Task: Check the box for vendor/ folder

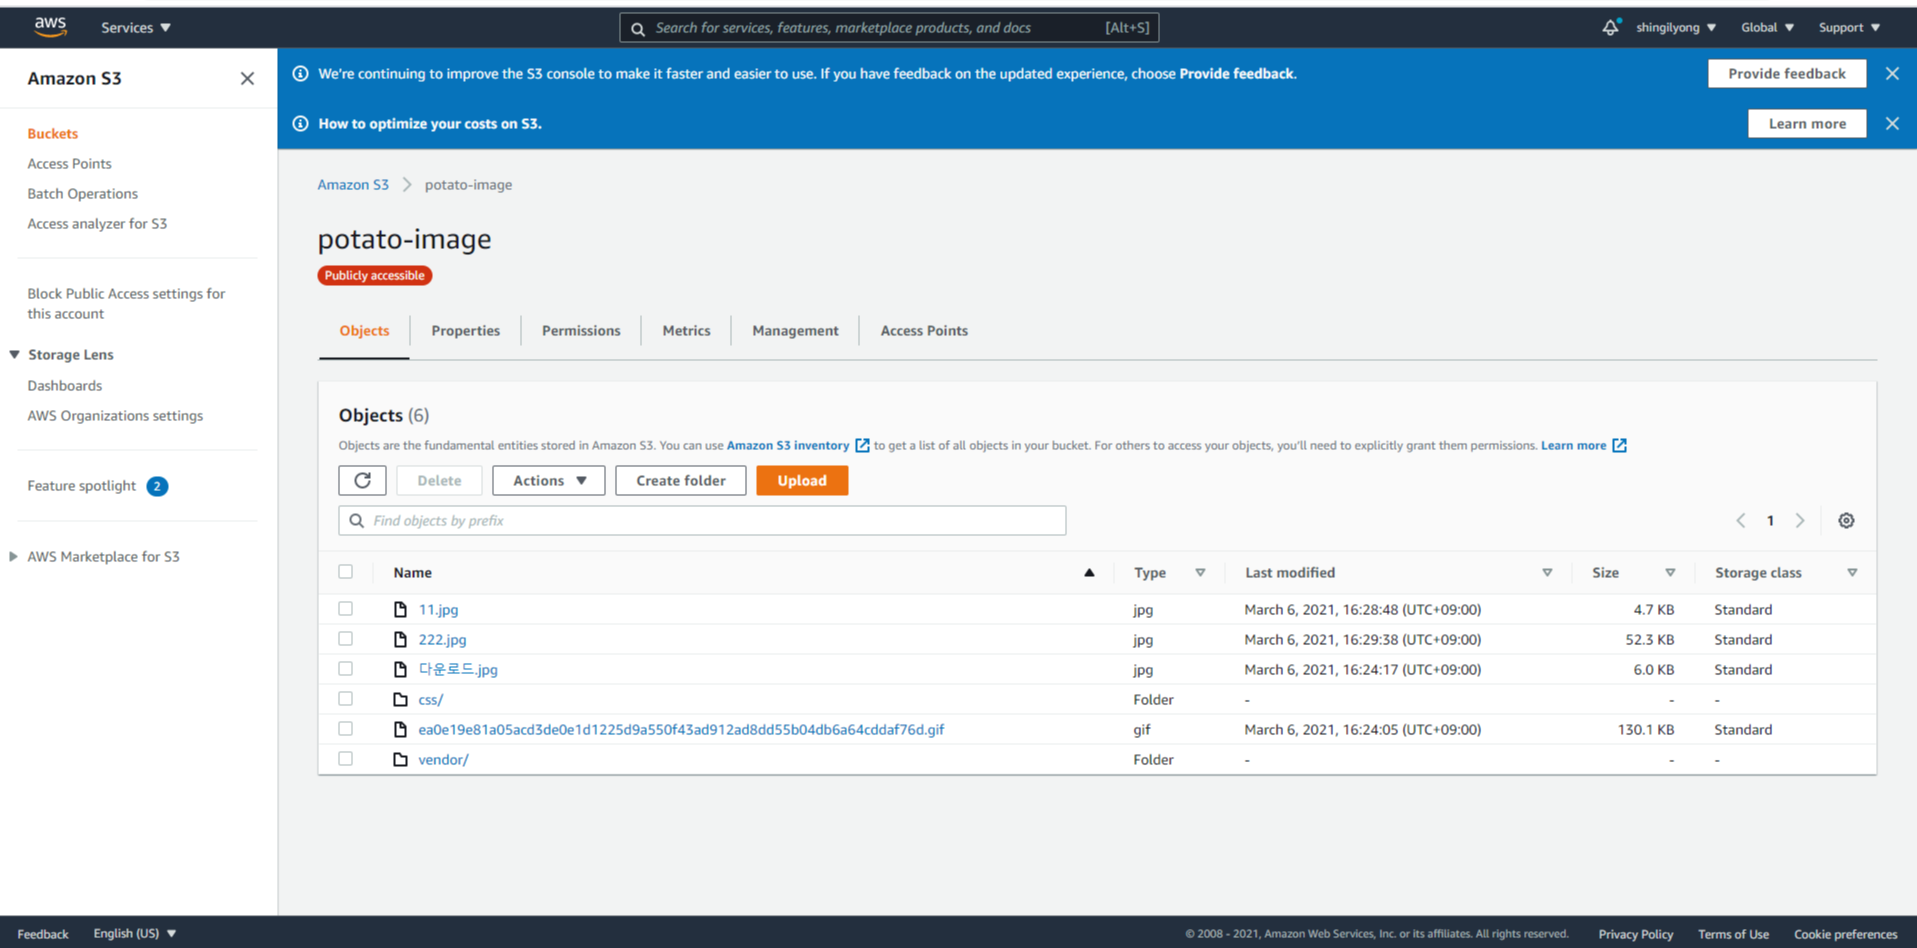Action: point(346,758)
